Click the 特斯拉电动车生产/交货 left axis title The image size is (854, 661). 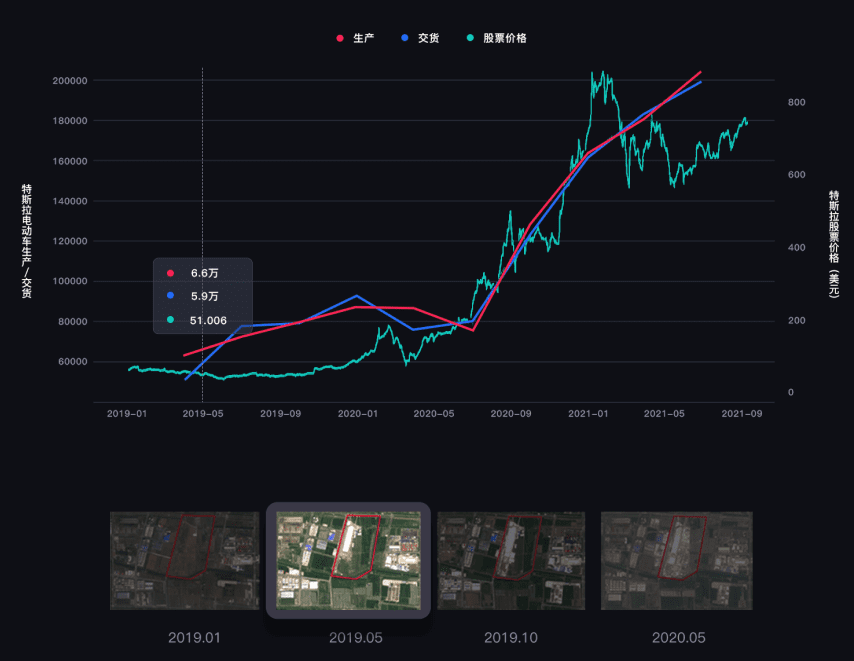tap(26, 241)
